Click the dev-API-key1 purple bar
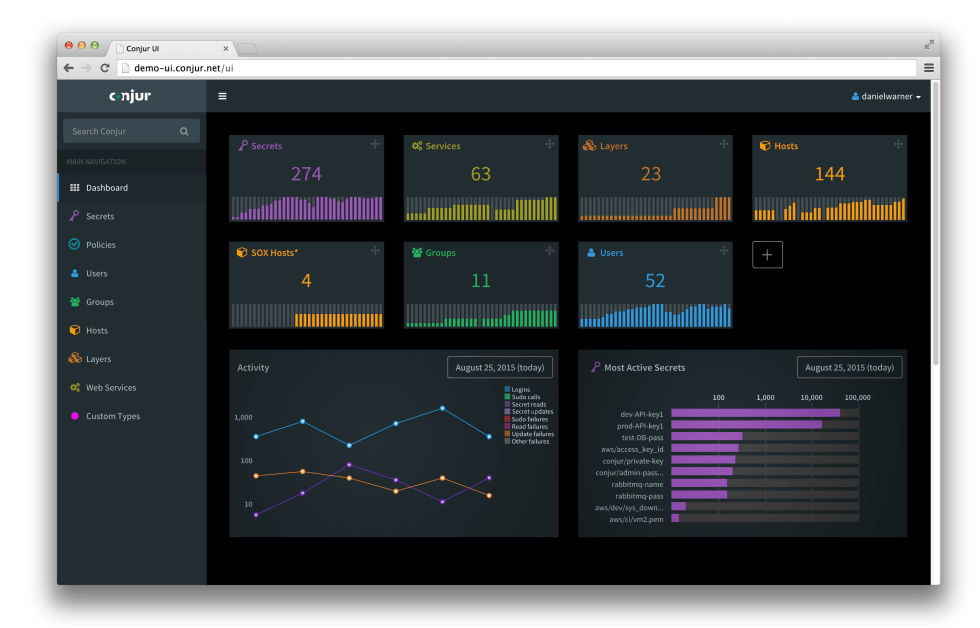The height and width of the screenshot is (628, 980). [x=755, y=413]
